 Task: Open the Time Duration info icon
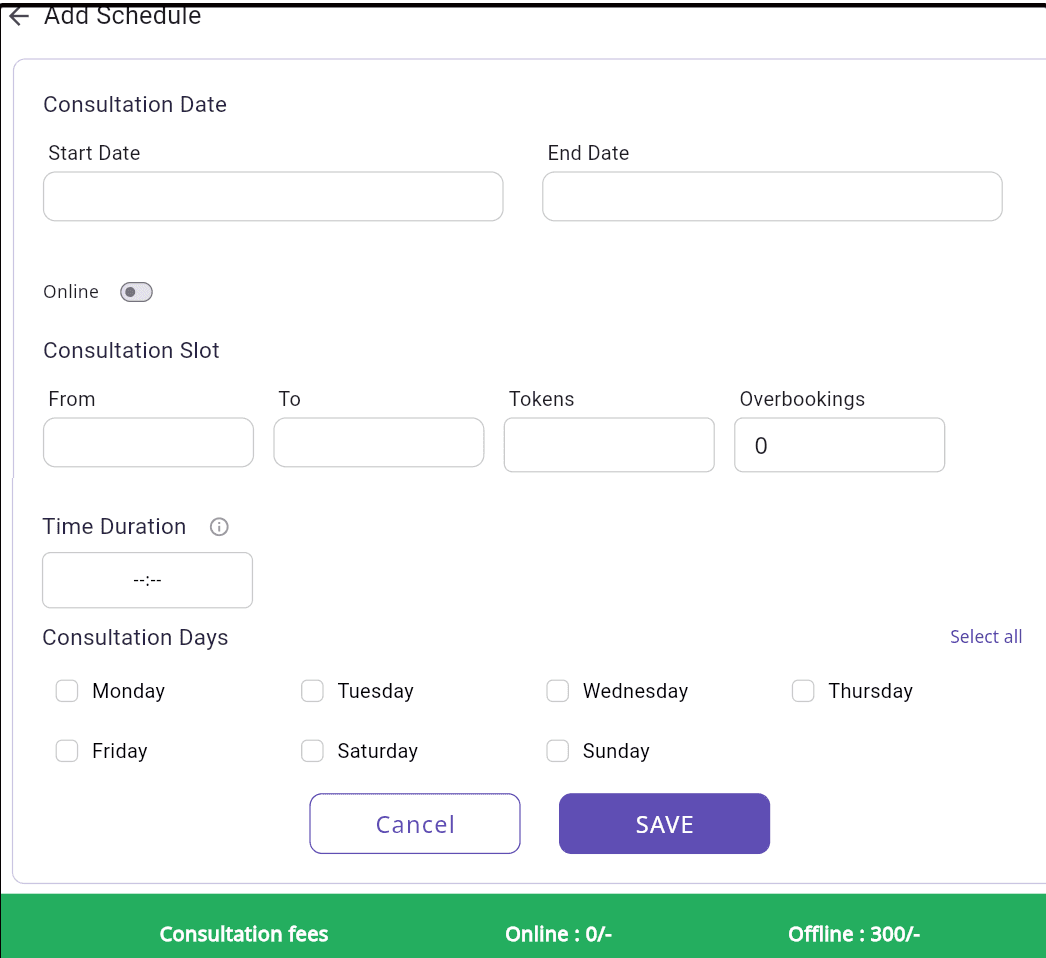tap(219, 527)
